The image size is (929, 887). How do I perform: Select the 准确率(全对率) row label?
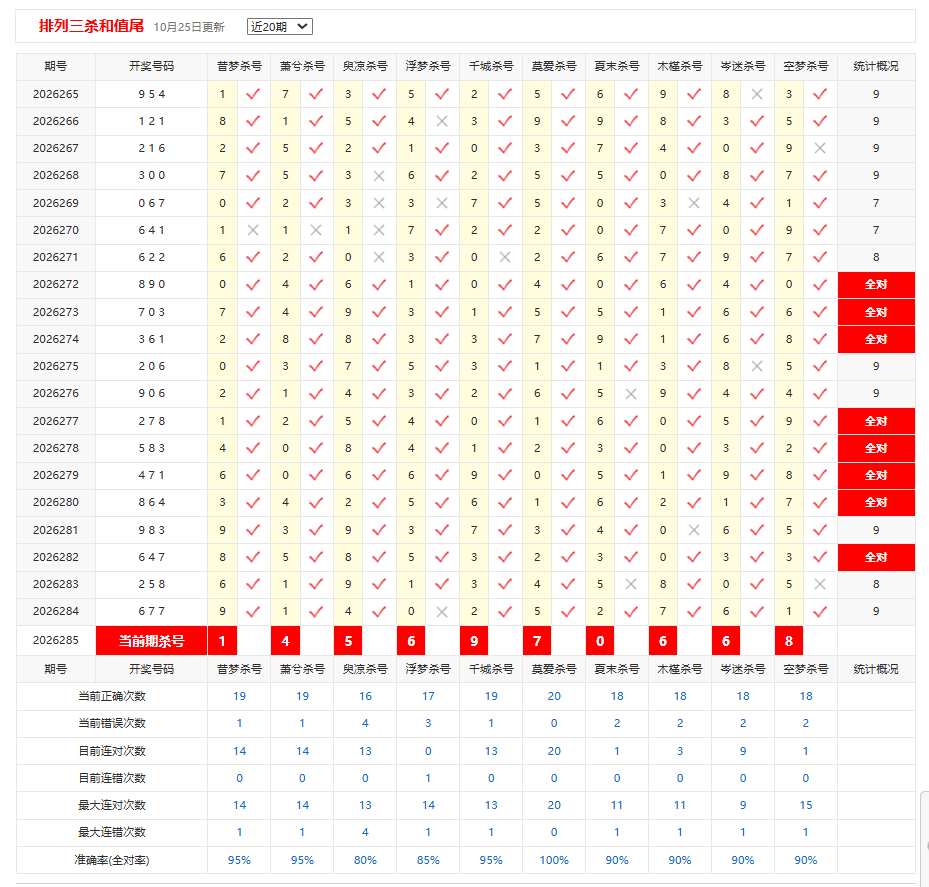112,860
